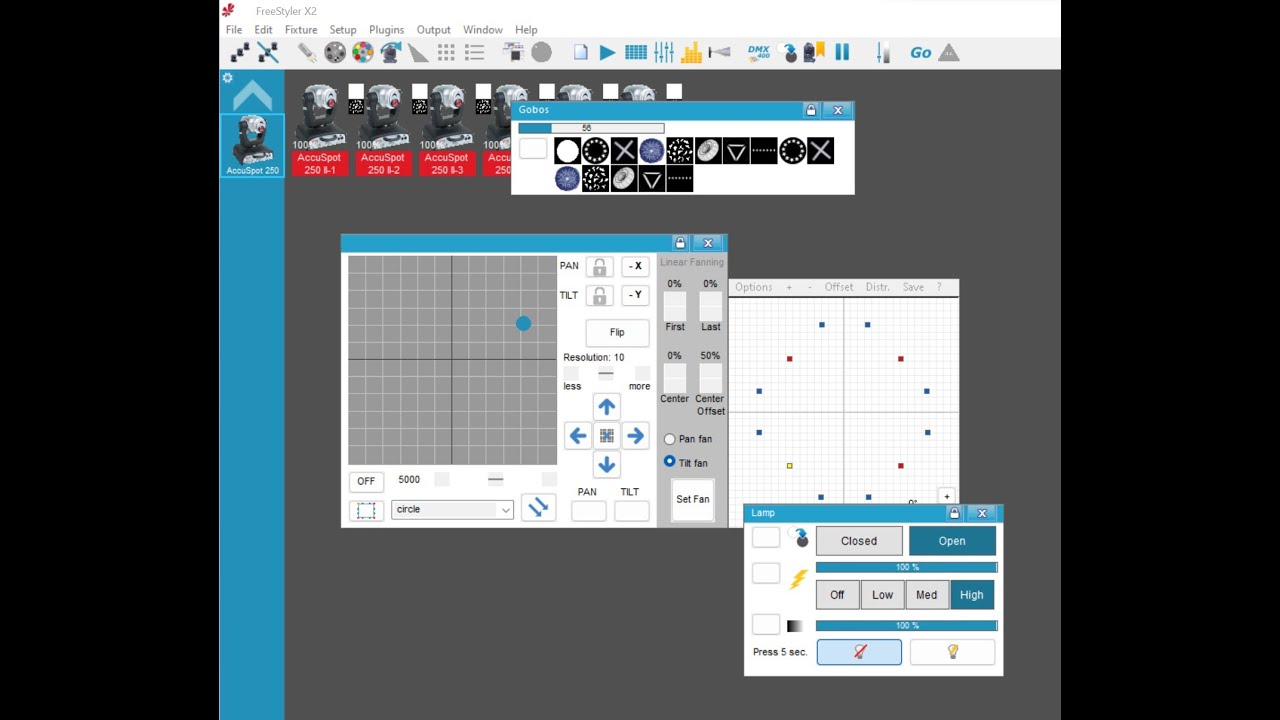Set lamp strobe to Med
Screen dimensions: 1280x720
[x=927, y=595]
